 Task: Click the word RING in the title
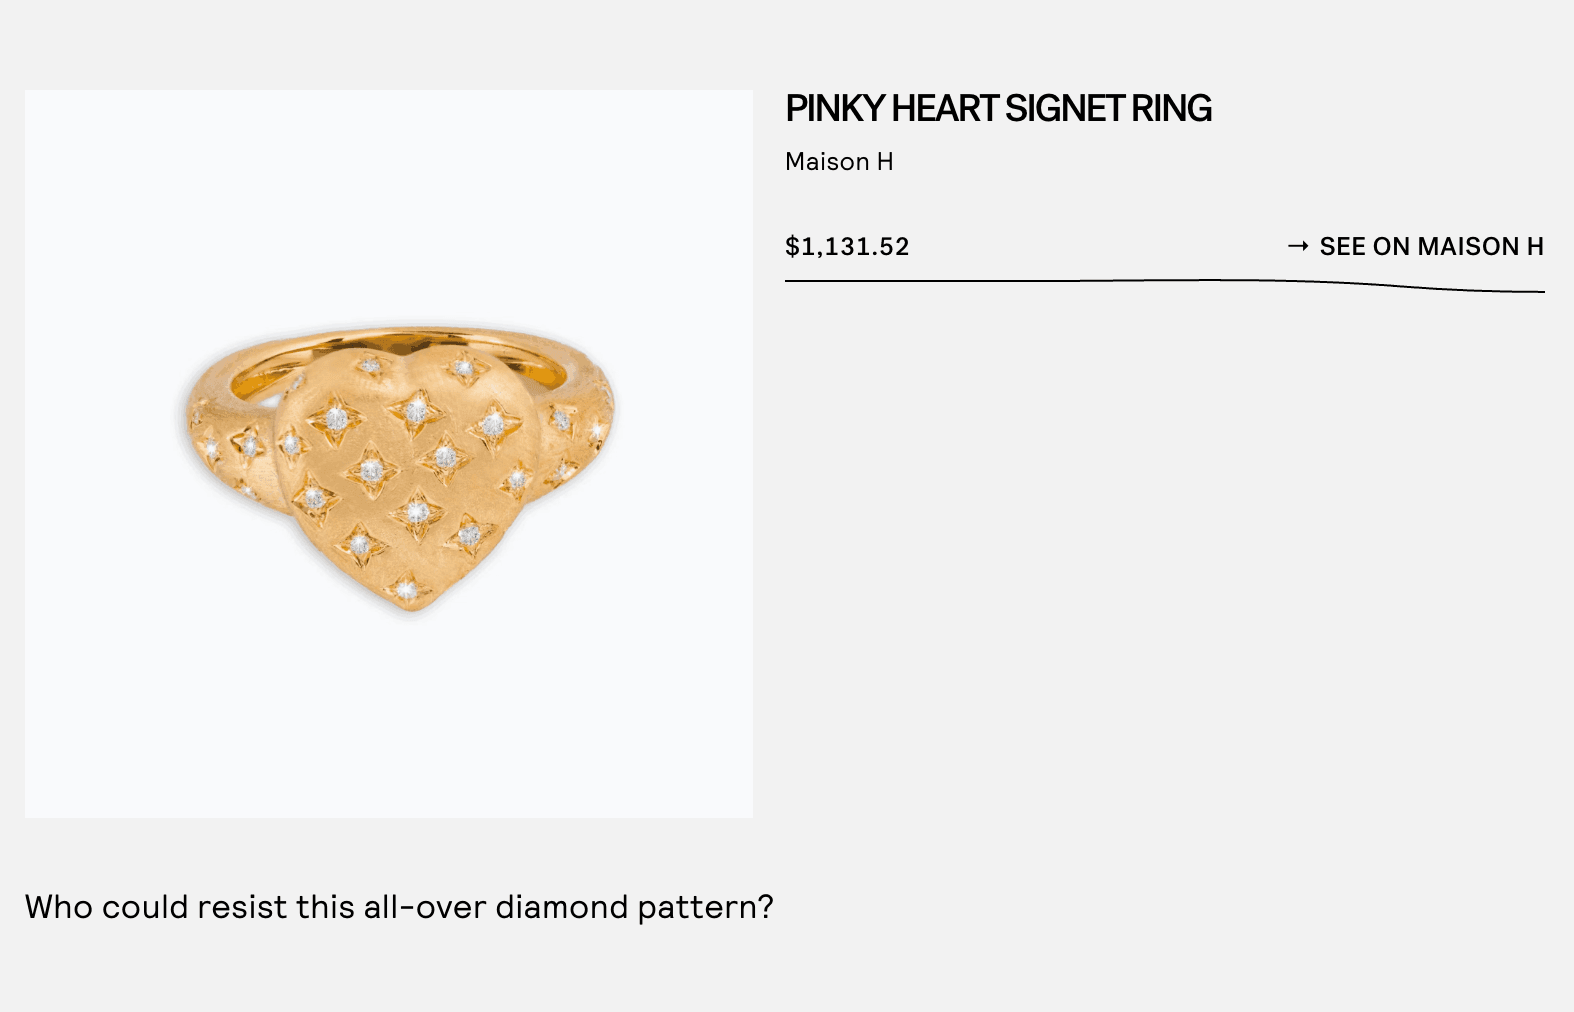coord(1171,108)
